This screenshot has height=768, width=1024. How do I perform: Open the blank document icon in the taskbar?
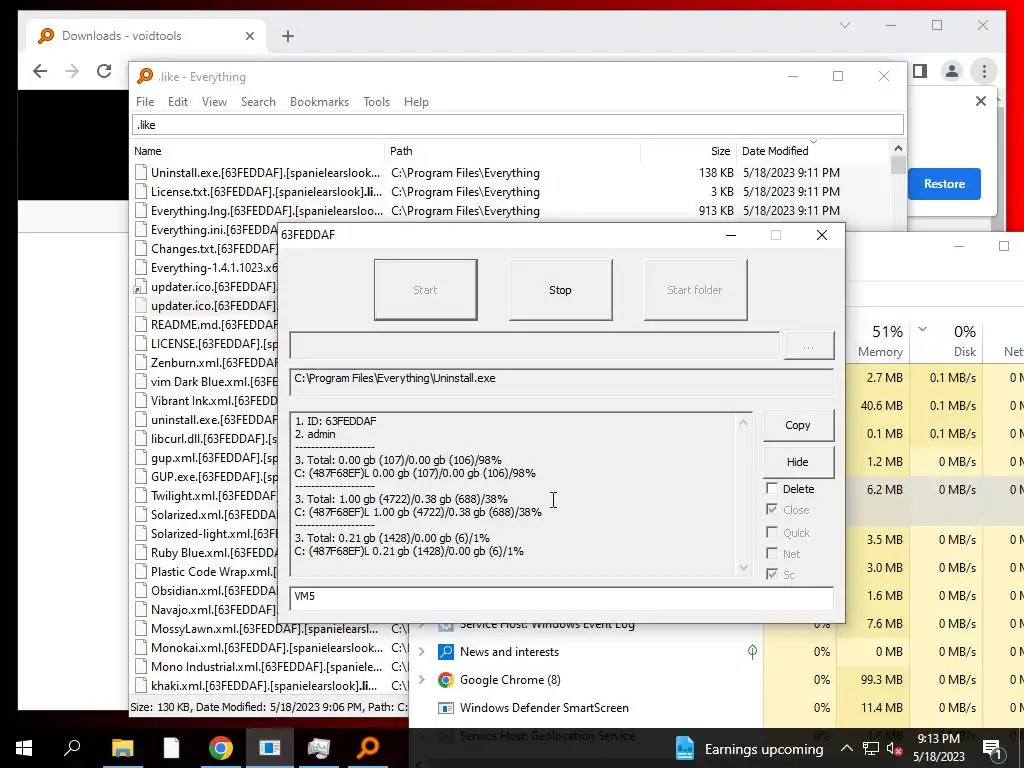[171, 748]
